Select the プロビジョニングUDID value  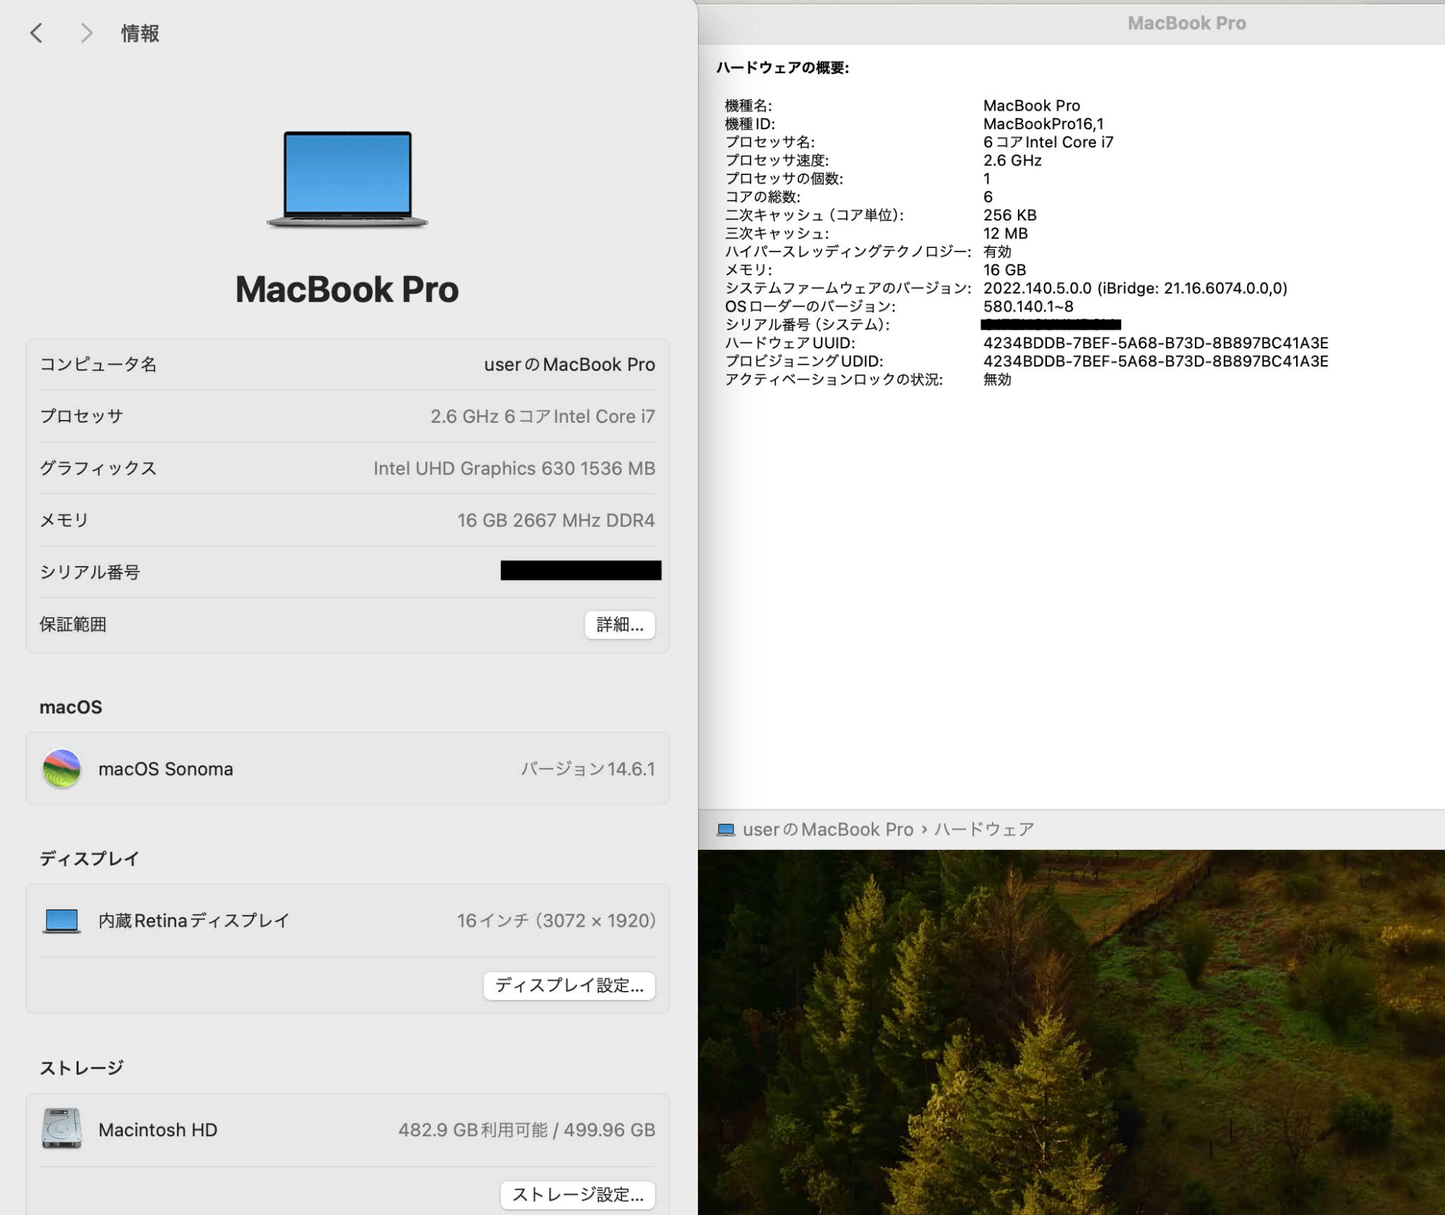[x=1156, y=361]
